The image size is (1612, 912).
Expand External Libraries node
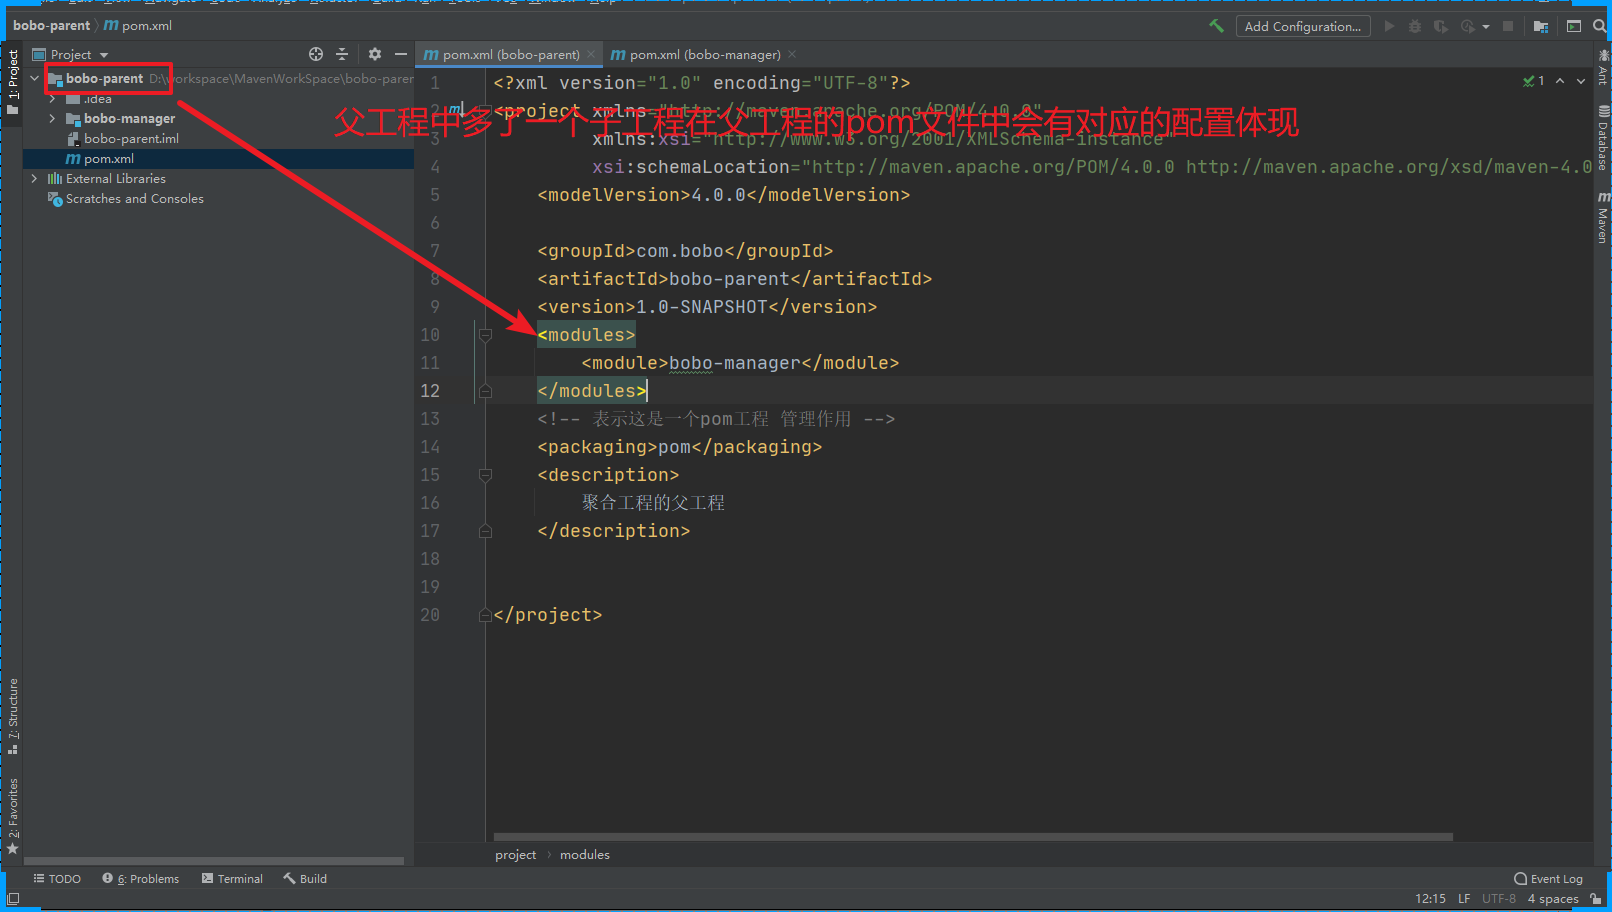pos(35,178)
